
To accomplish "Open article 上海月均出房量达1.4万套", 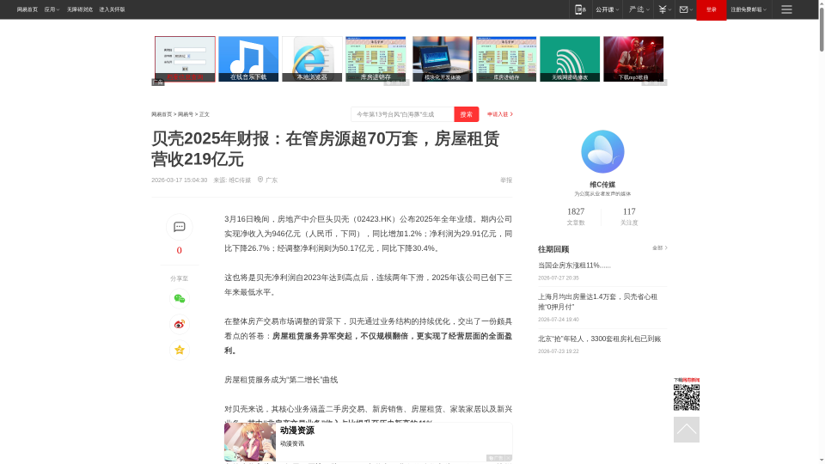I will pyautogui.click(x=598, y=301).
